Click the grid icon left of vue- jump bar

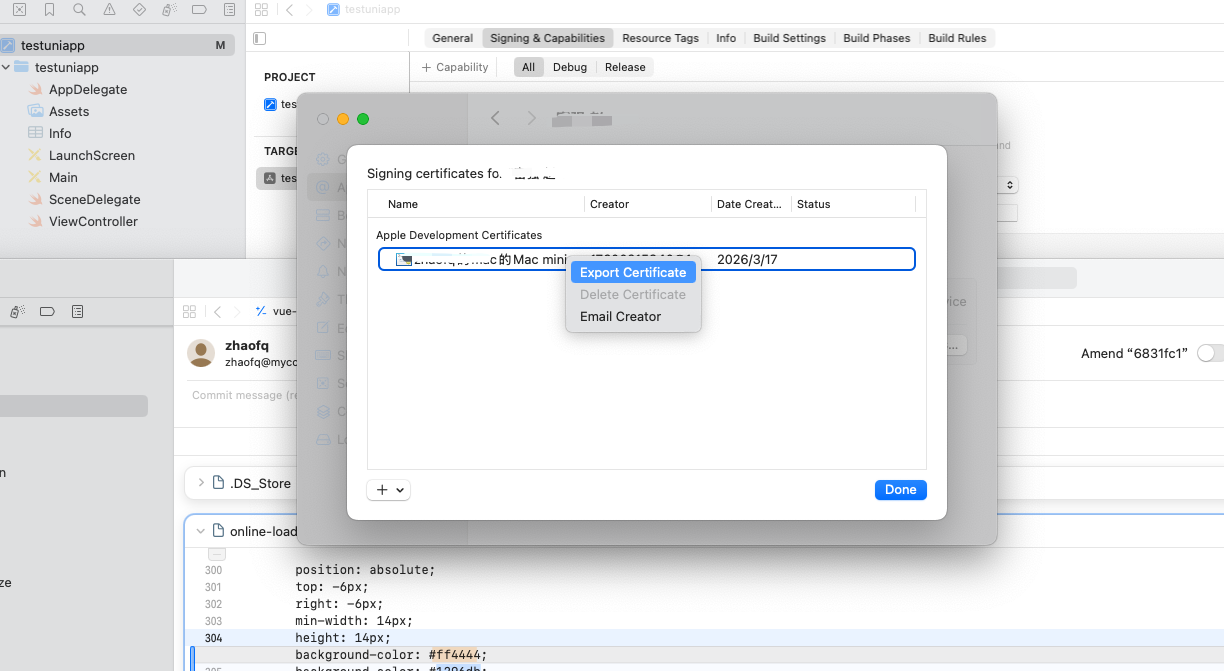point(189,312)
